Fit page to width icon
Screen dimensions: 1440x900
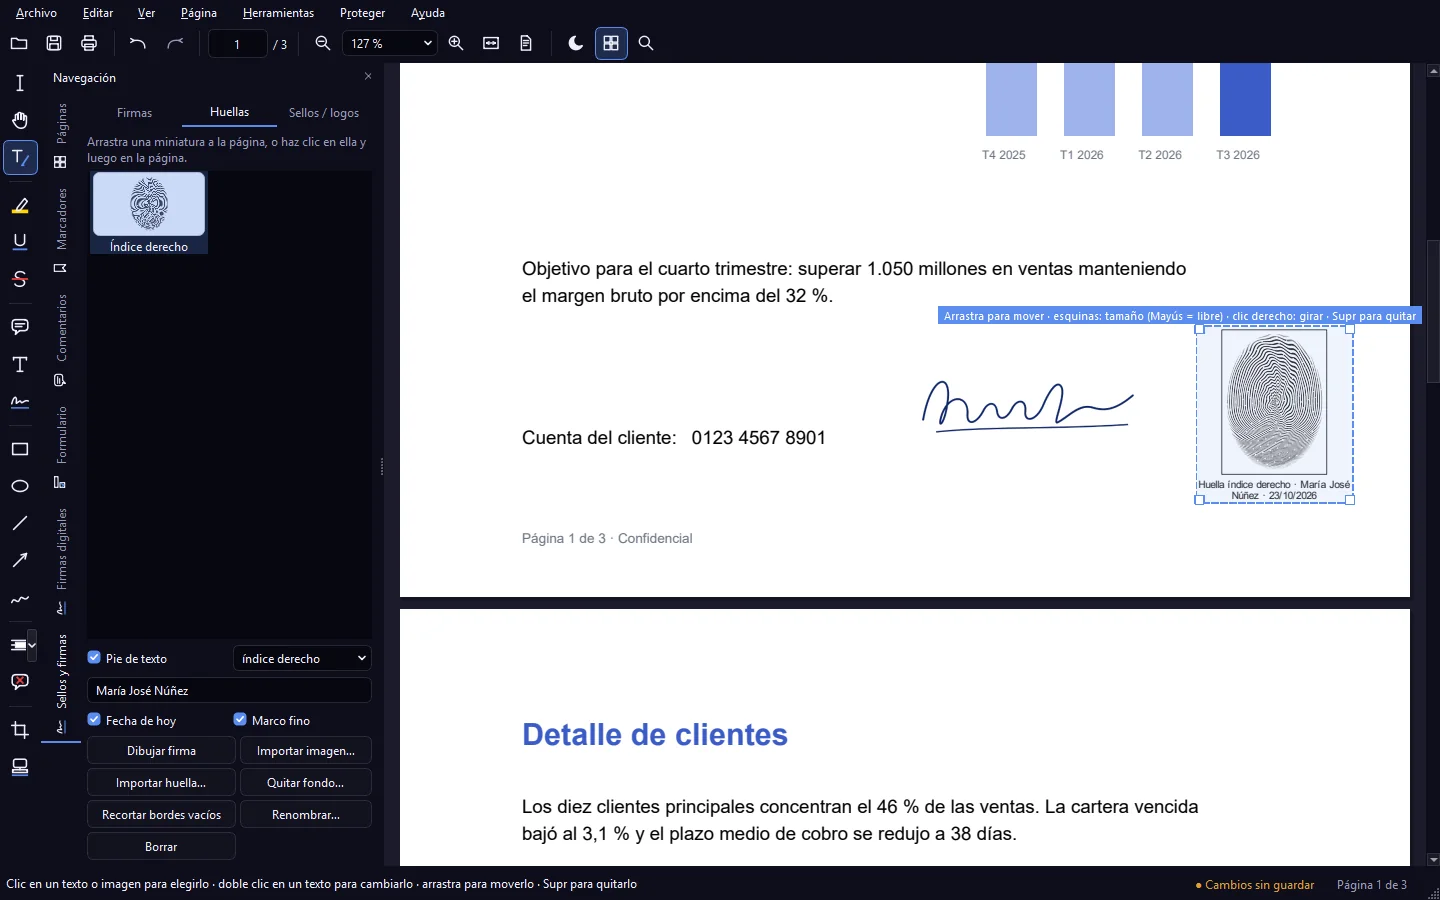[x=491, y=43]
